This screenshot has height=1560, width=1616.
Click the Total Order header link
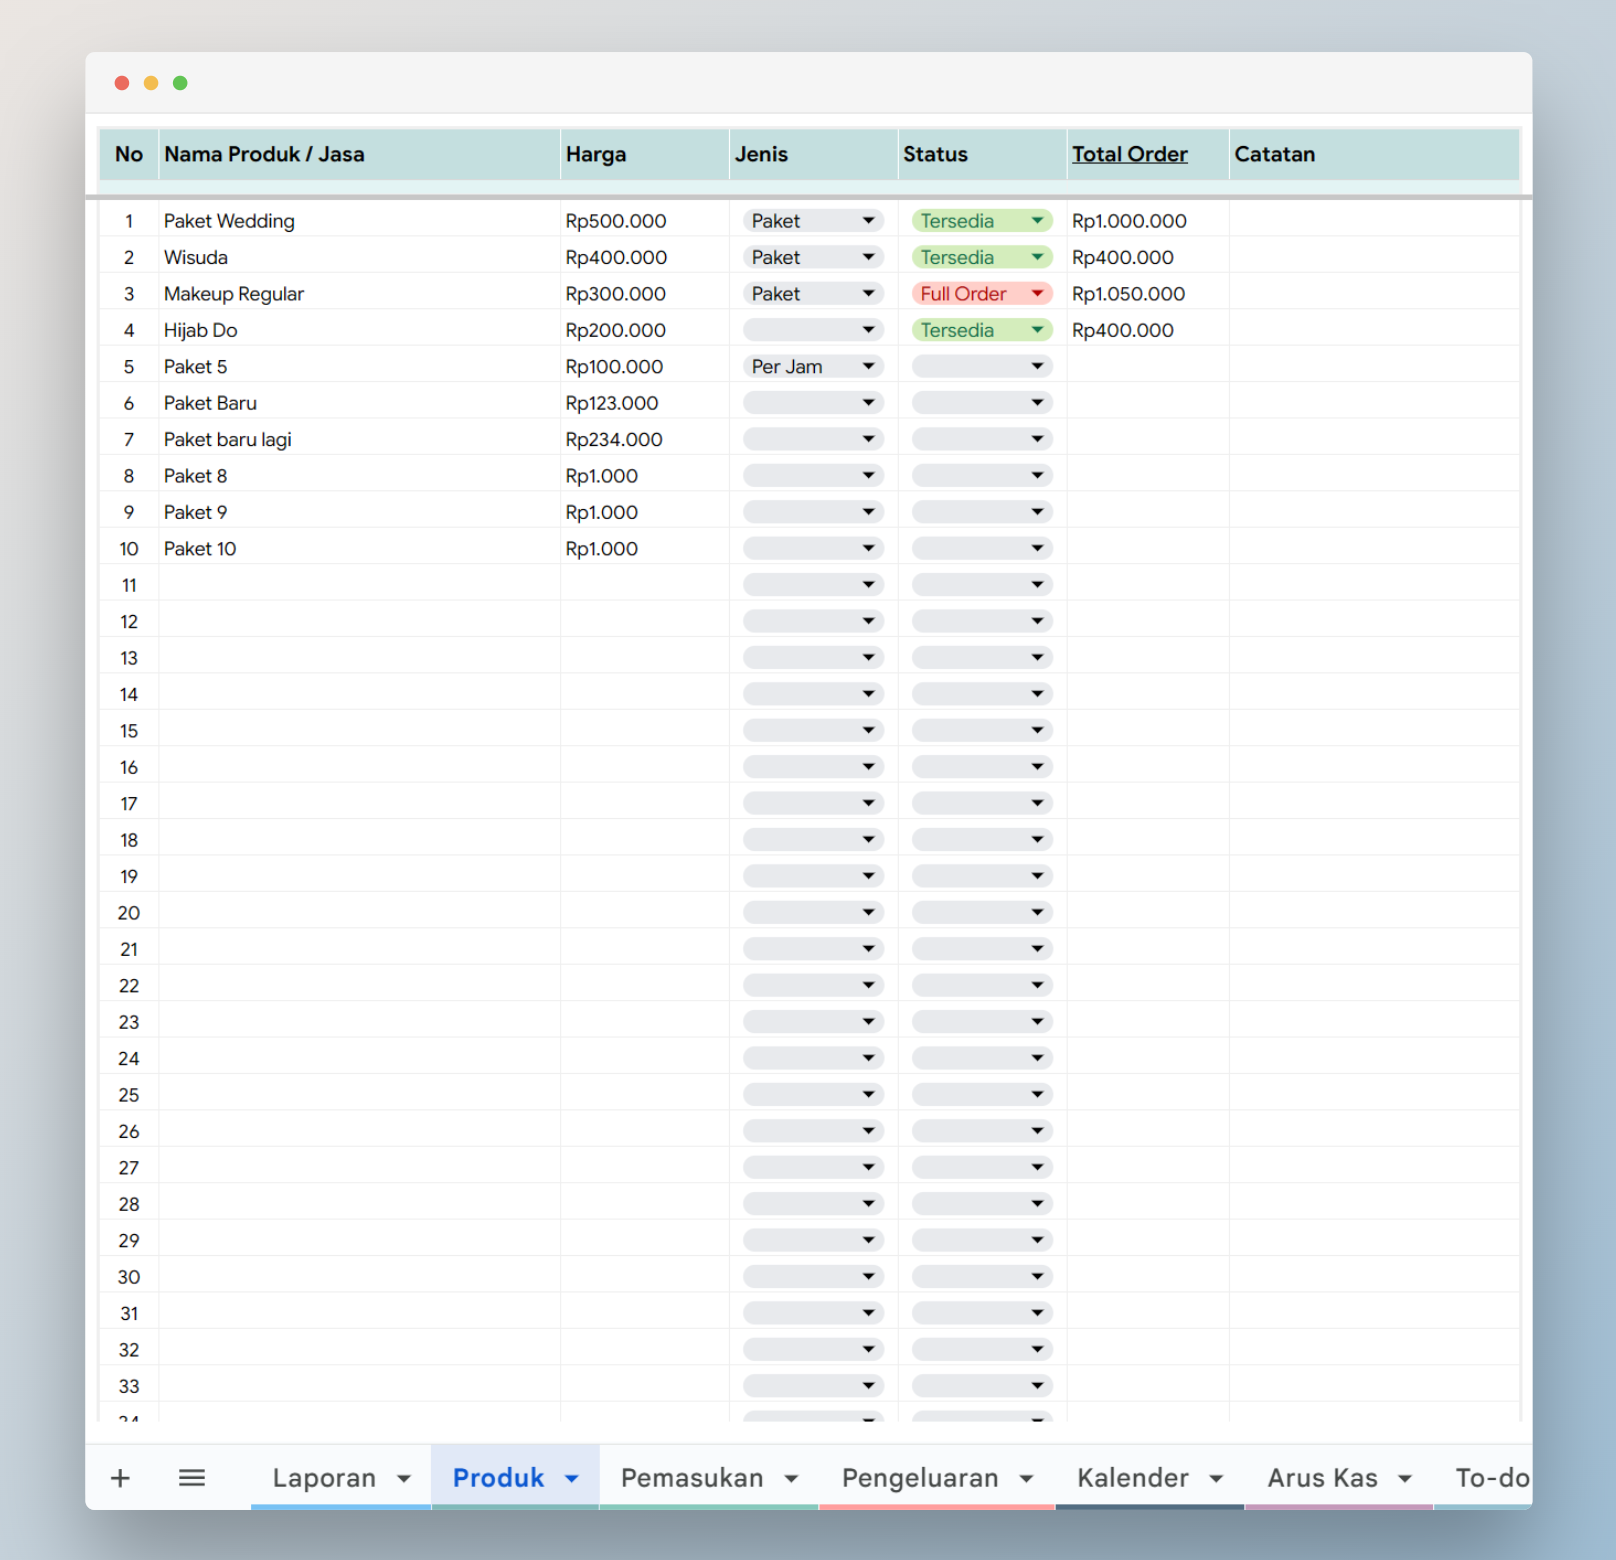pyautogui.click(x=1130, y=154)
